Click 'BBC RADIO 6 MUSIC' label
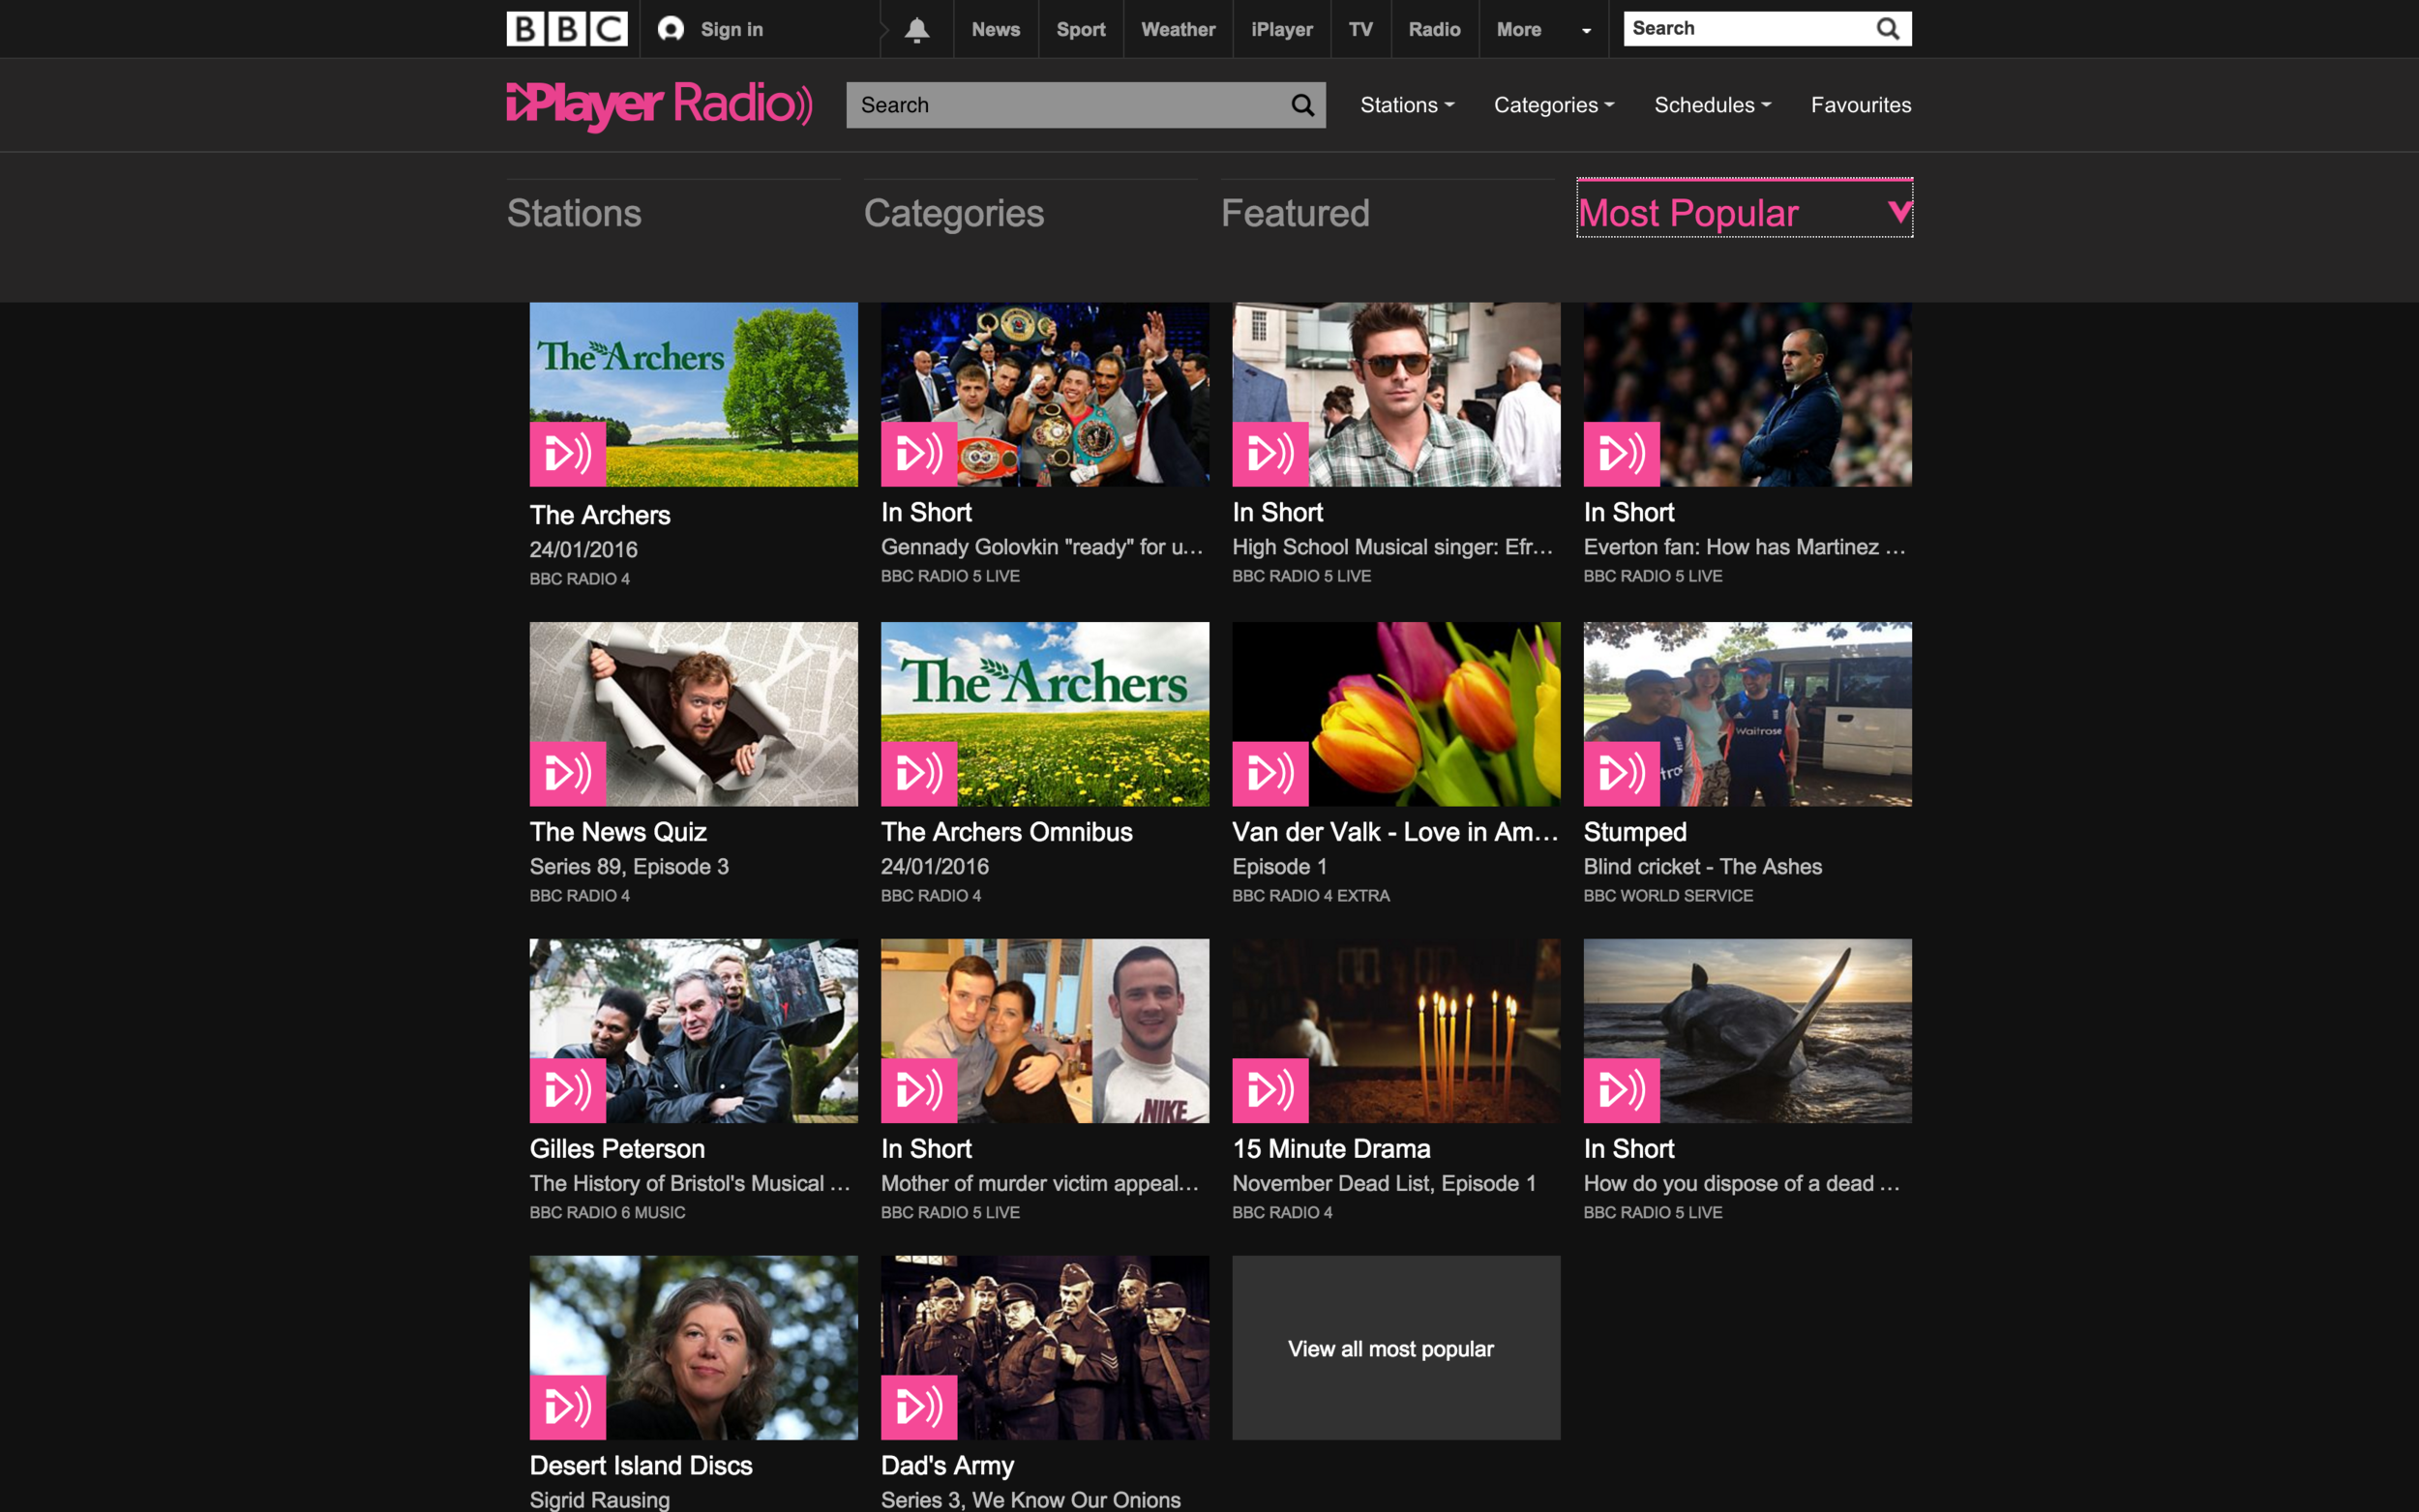The image size is (2419, 1512). click(607, 1212)
